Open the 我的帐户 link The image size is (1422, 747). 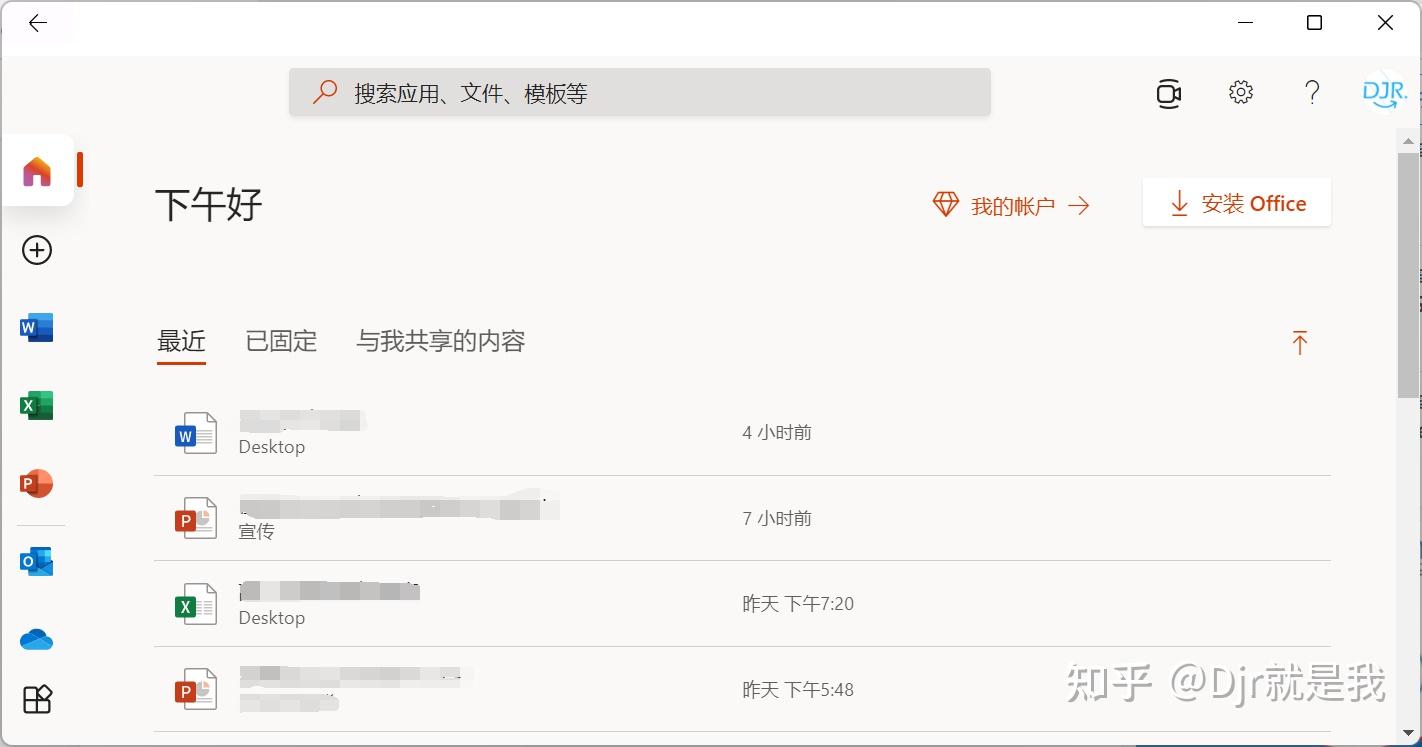pos(1012,206)
